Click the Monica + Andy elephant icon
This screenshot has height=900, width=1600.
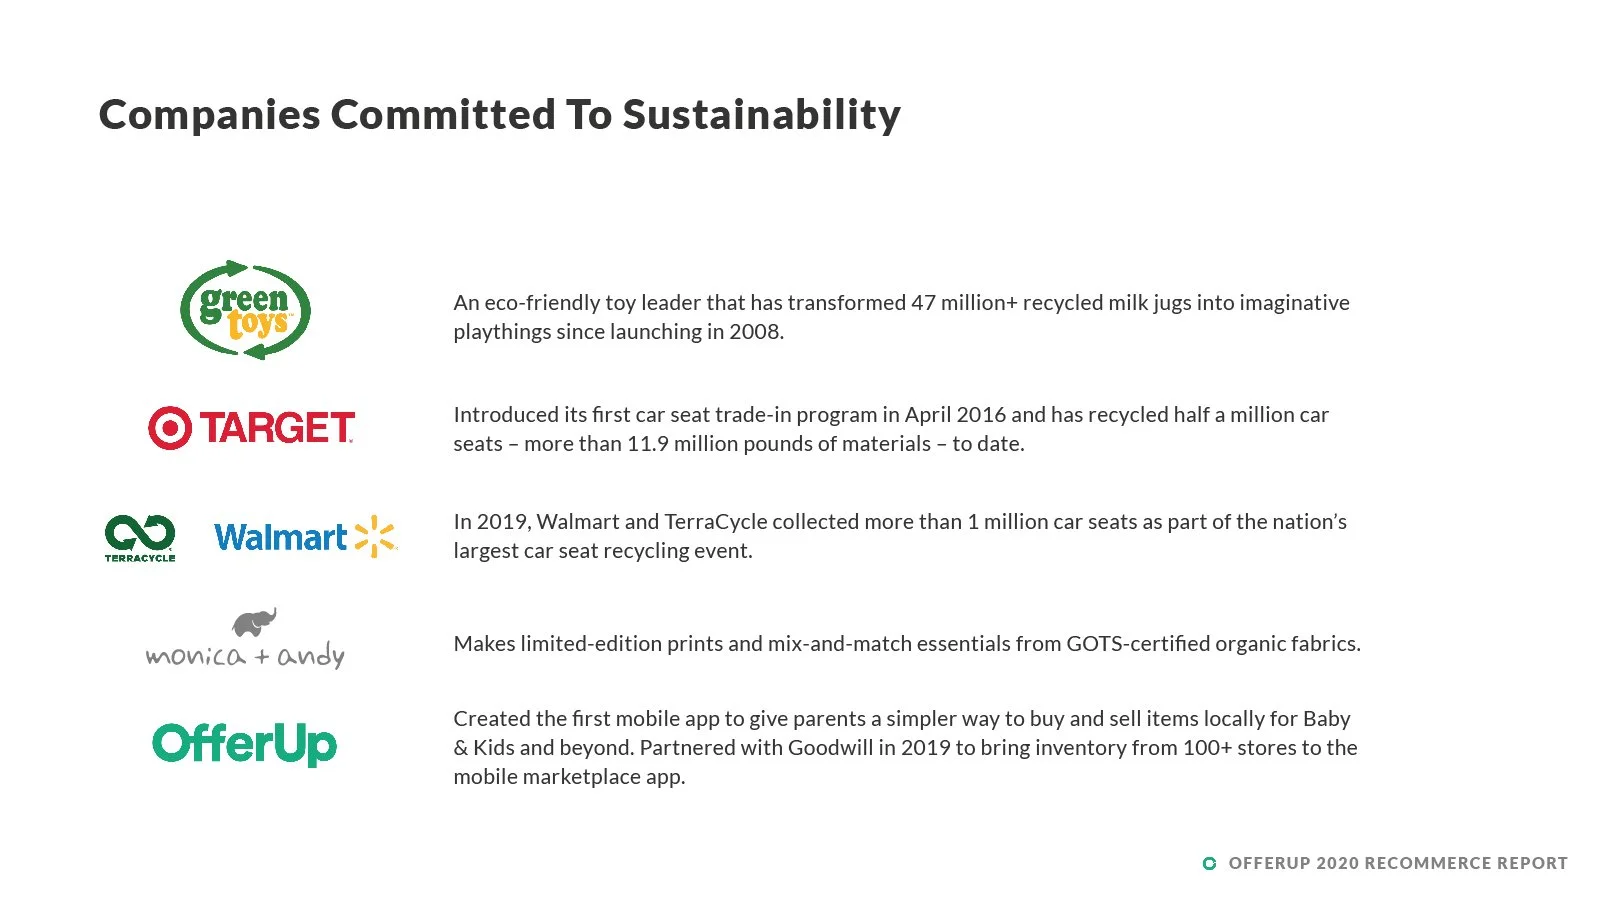coord(254,622)
